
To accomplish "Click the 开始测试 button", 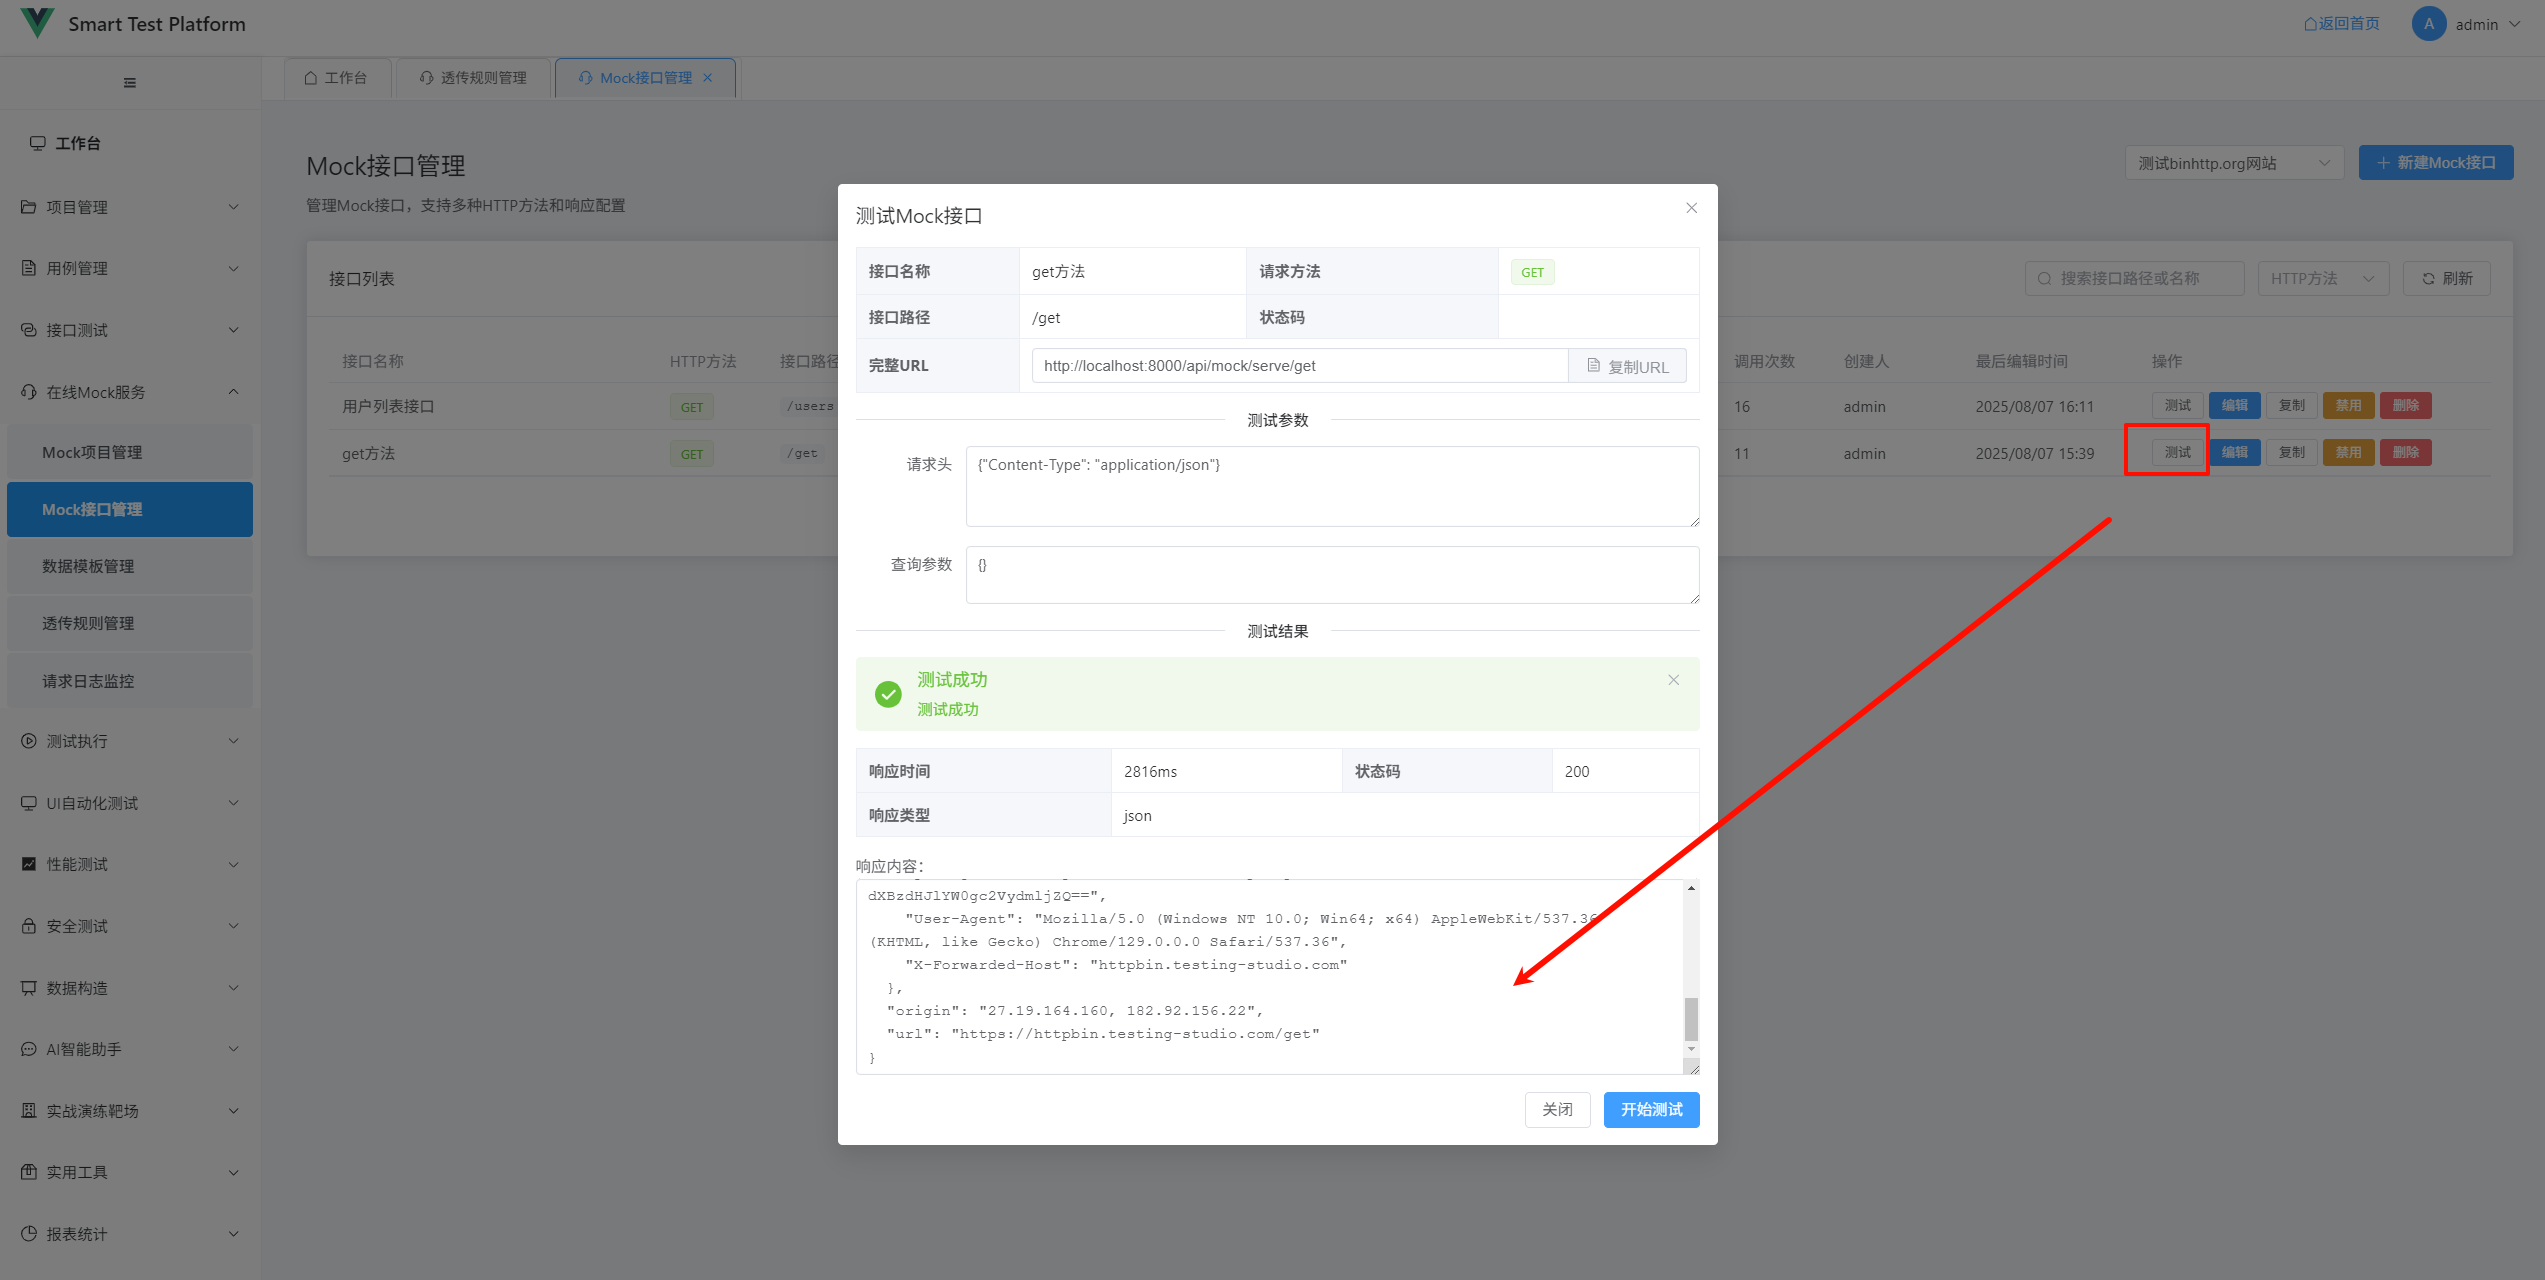I will click(x=1651, y=1109).
